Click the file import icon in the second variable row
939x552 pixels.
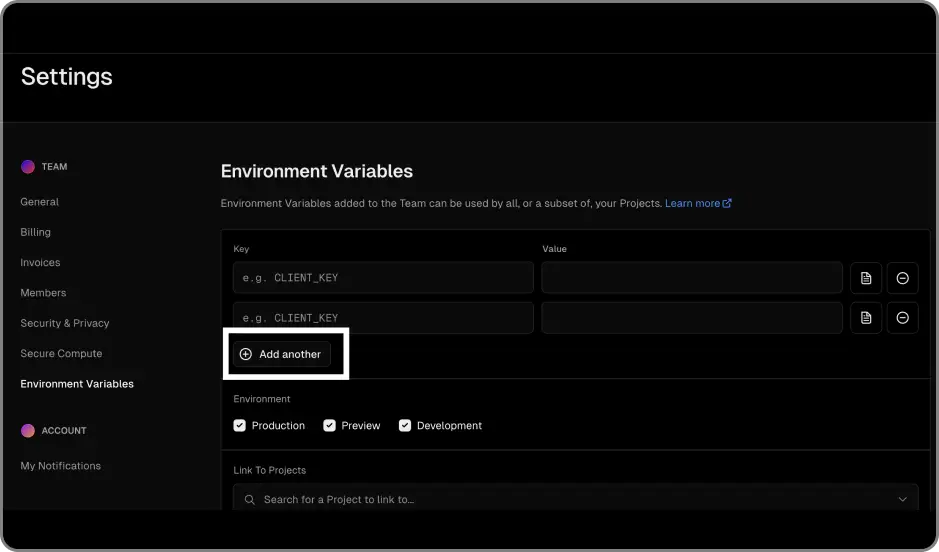[x=866, y=318]
